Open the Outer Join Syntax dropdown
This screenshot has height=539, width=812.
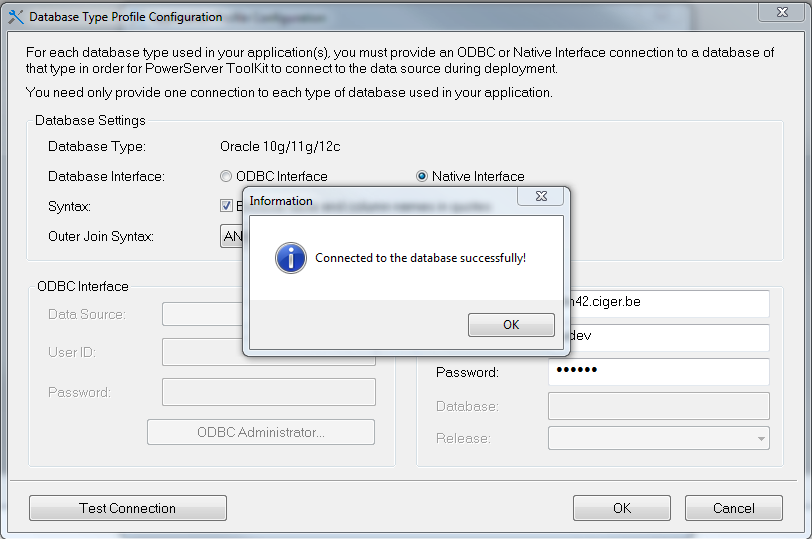click(231, 236)
